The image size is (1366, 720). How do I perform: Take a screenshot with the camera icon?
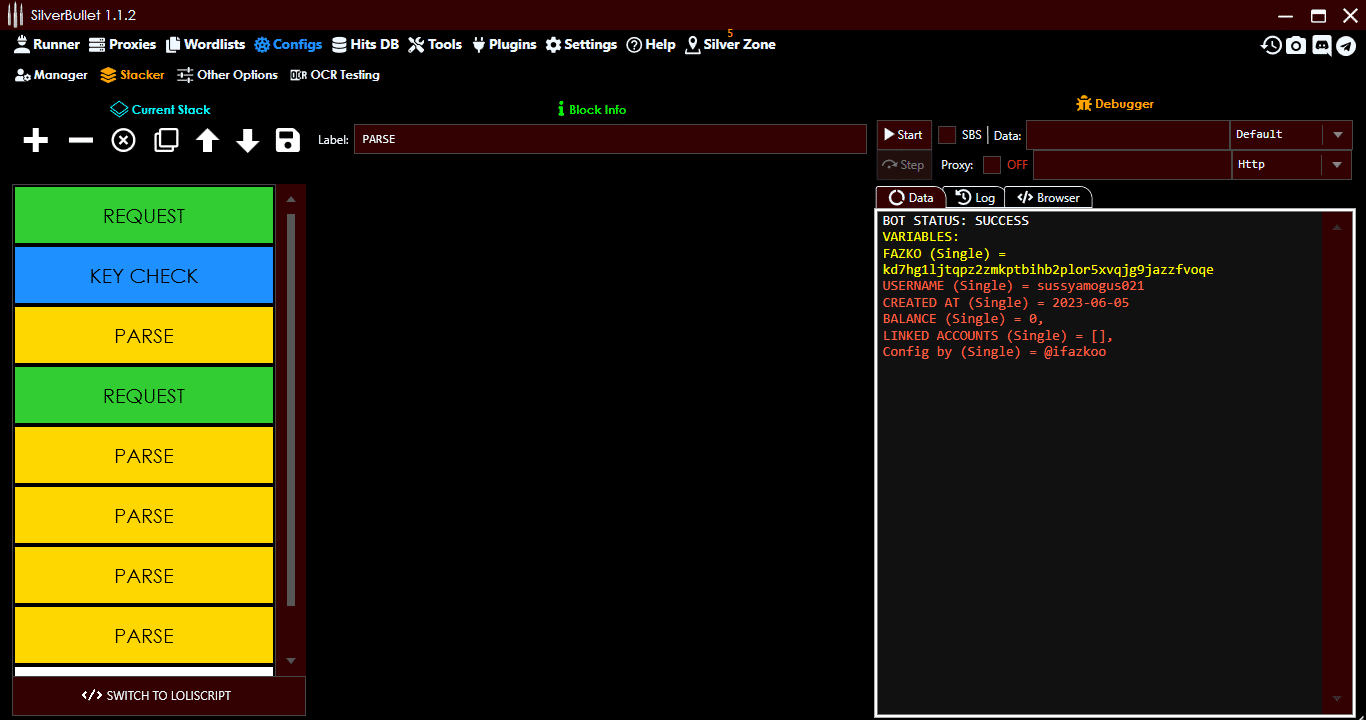click(x=1296, y=45)
